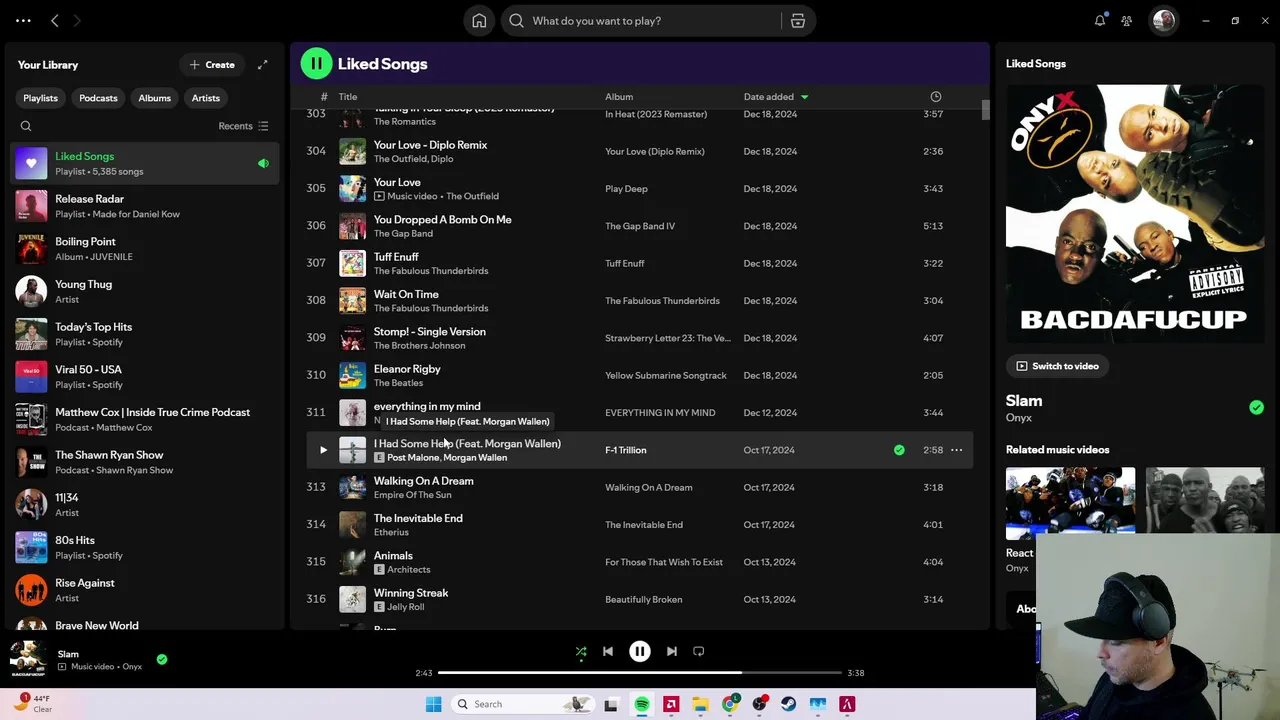Viewport: 1280px width, 720px height.
Task: Open Viral 50 - USA playlist
Action: click(x=145, y=377)
